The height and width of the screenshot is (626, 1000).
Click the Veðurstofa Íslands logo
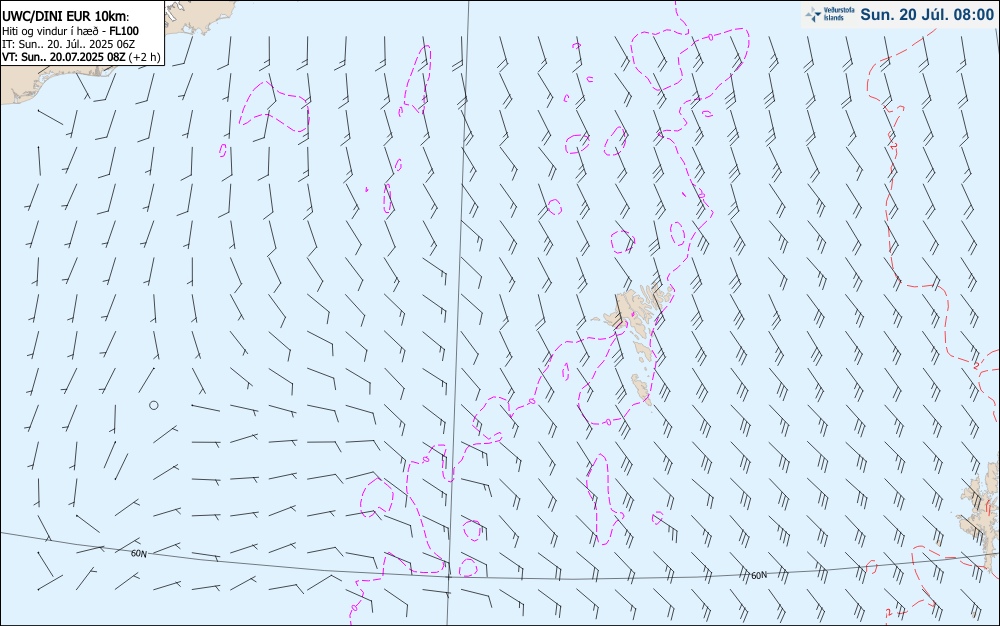point(830,14)
